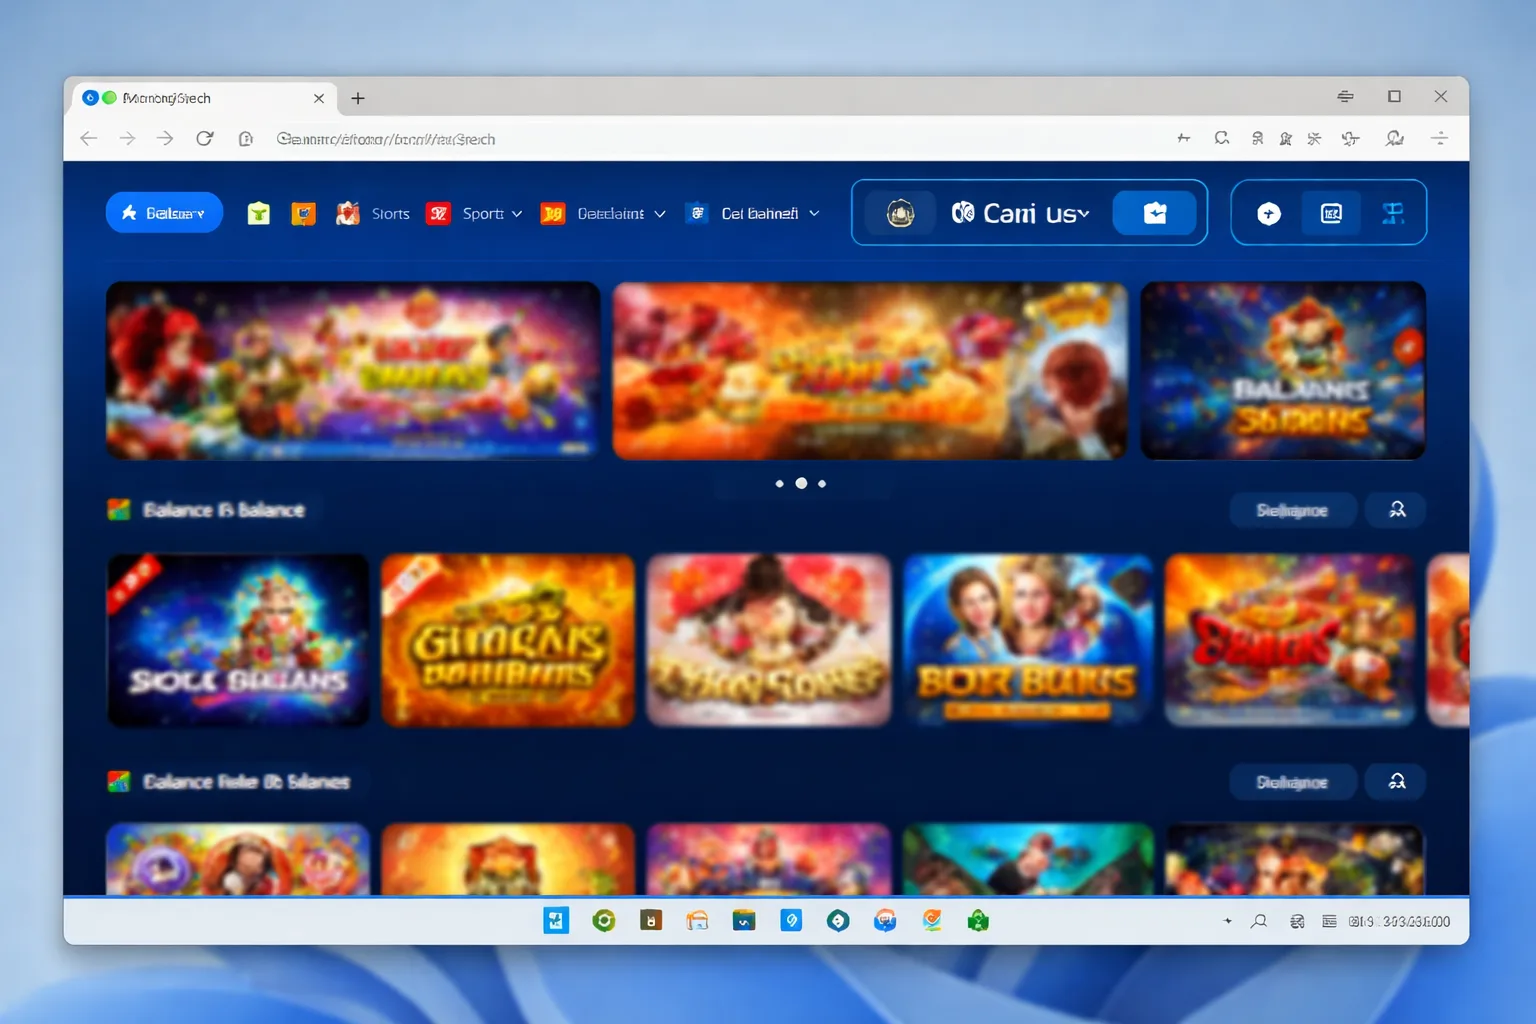This screenshot has height=1024, width=1536.
Task: Go back with the browser back arrow
Action: click(89, 139)
